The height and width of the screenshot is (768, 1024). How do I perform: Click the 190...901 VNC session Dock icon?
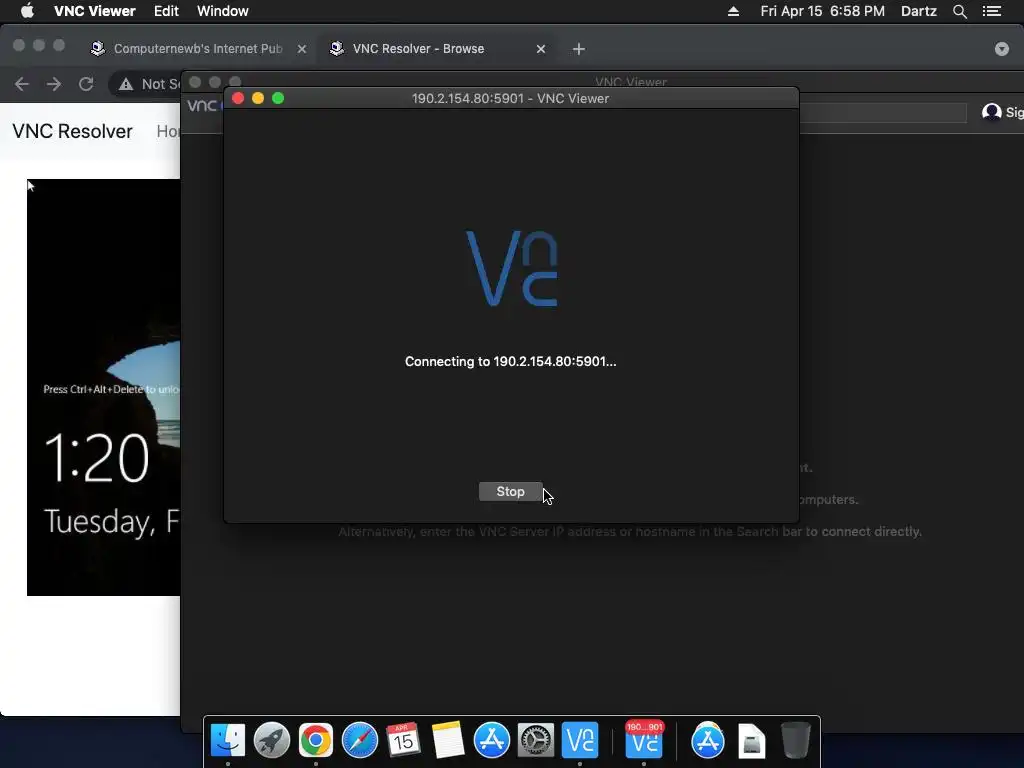644,741
